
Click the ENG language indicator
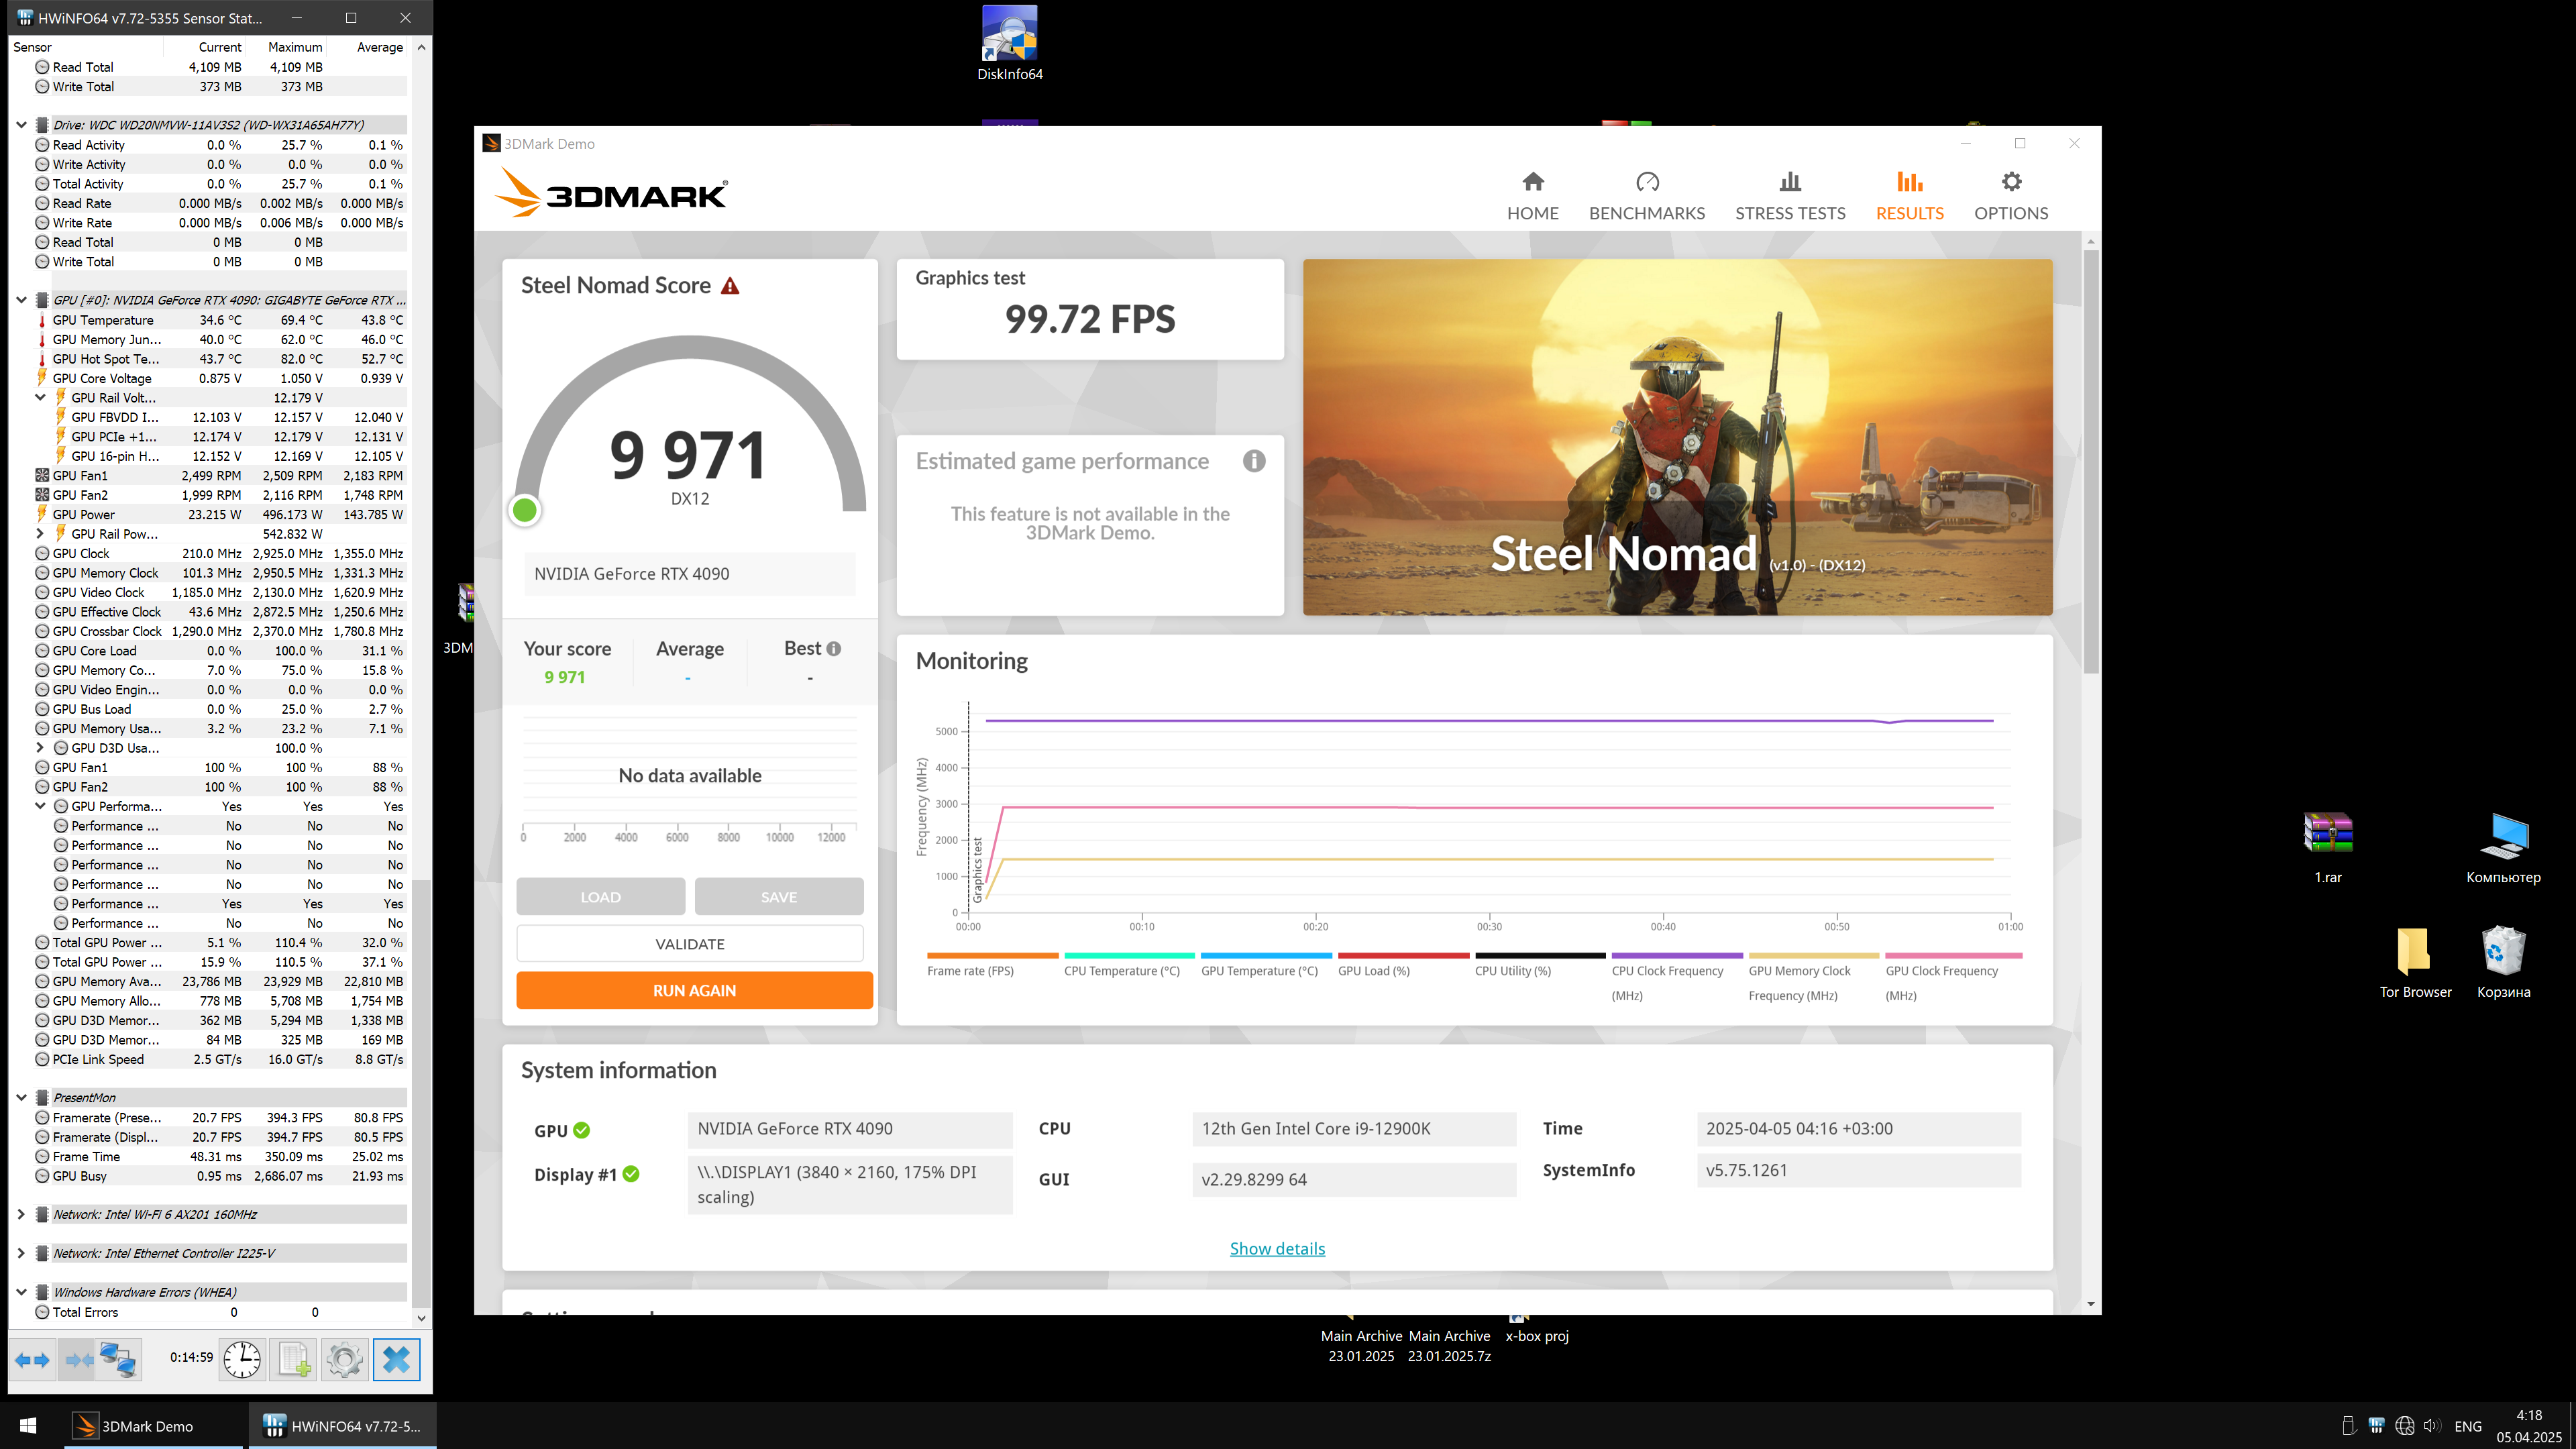(x=2467, y=1426)
